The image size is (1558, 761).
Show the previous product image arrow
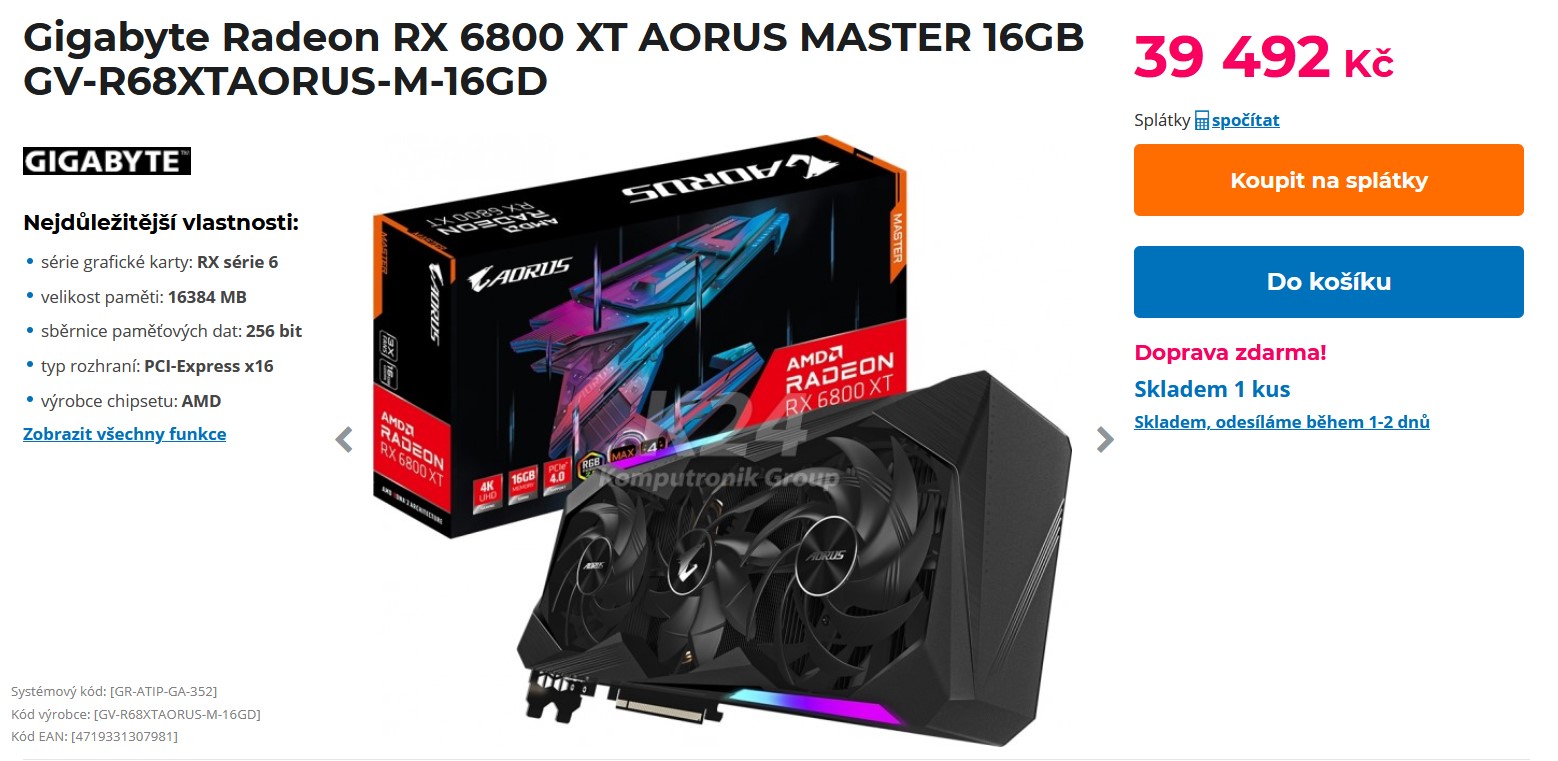coord(344,439)
